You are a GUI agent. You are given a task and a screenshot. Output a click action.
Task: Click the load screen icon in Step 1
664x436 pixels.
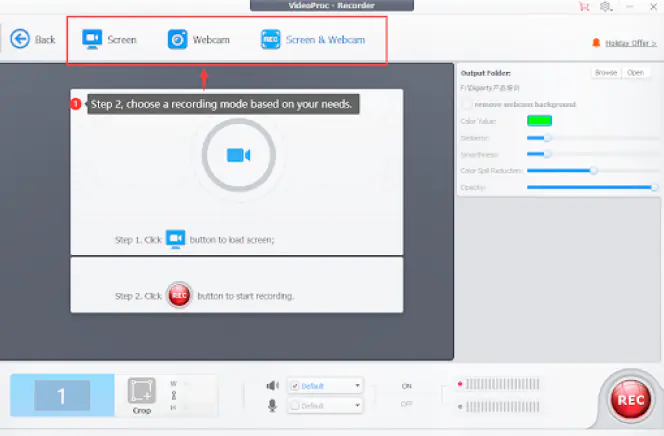[175, 239]
